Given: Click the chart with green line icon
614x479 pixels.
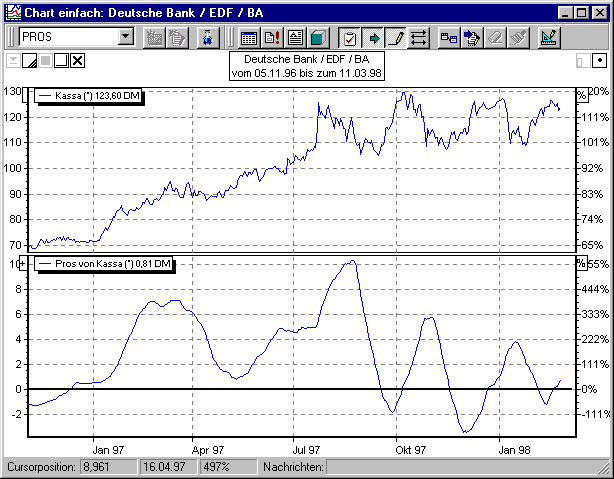Looking at the screenshot, I should [548, 39].
